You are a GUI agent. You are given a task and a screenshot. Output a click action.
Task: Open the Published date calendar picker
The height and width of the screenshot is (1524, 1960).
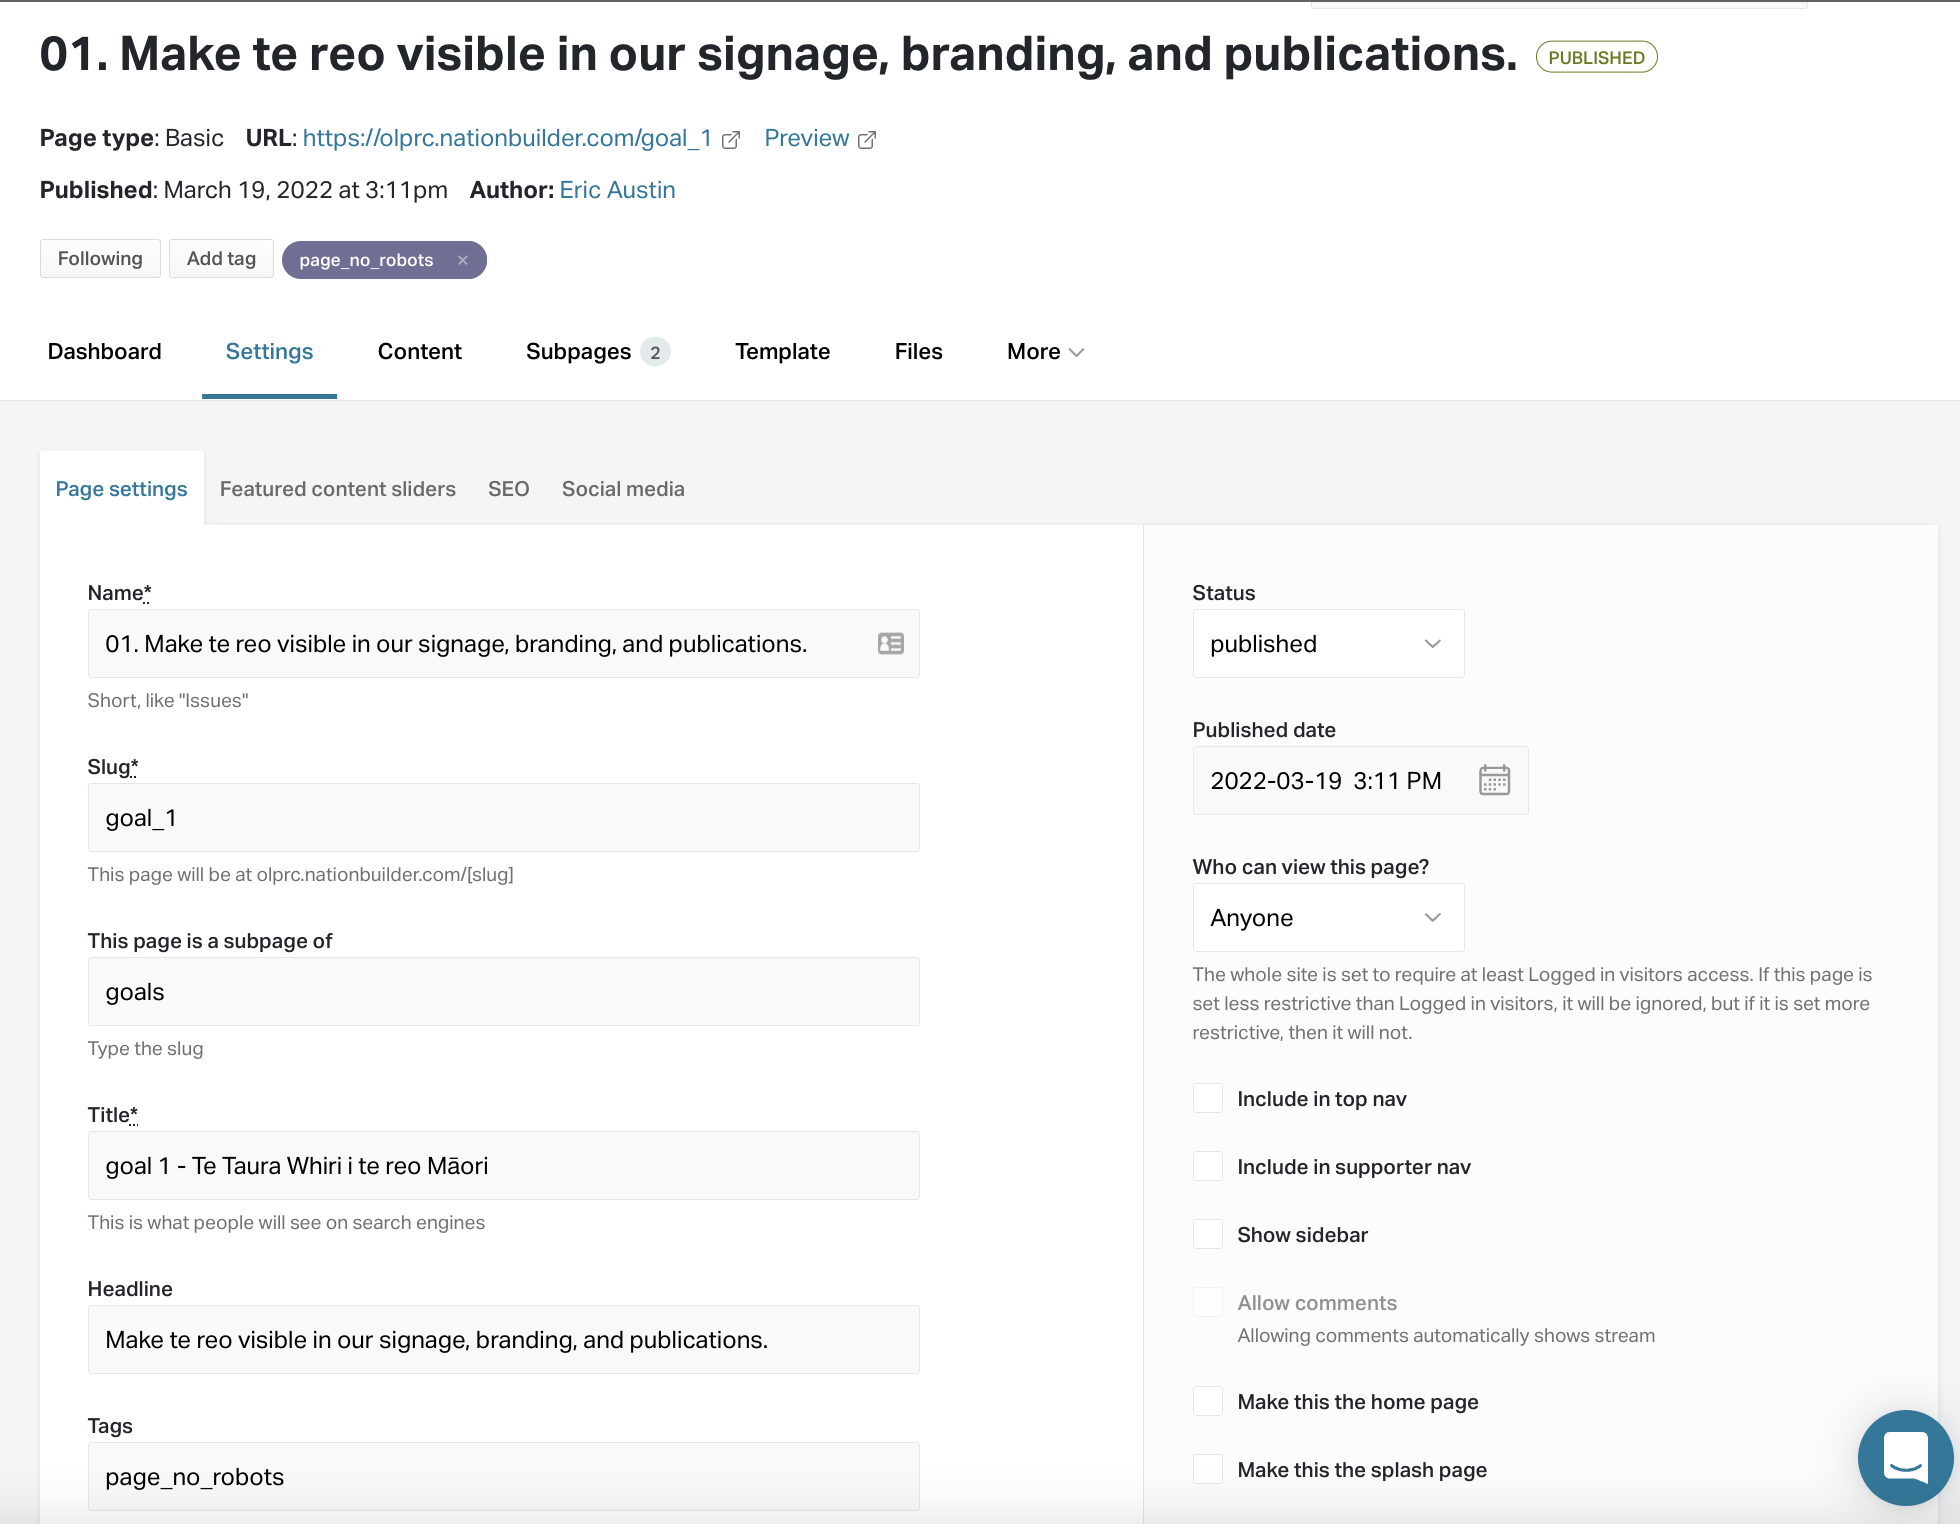coord(1494,780)
